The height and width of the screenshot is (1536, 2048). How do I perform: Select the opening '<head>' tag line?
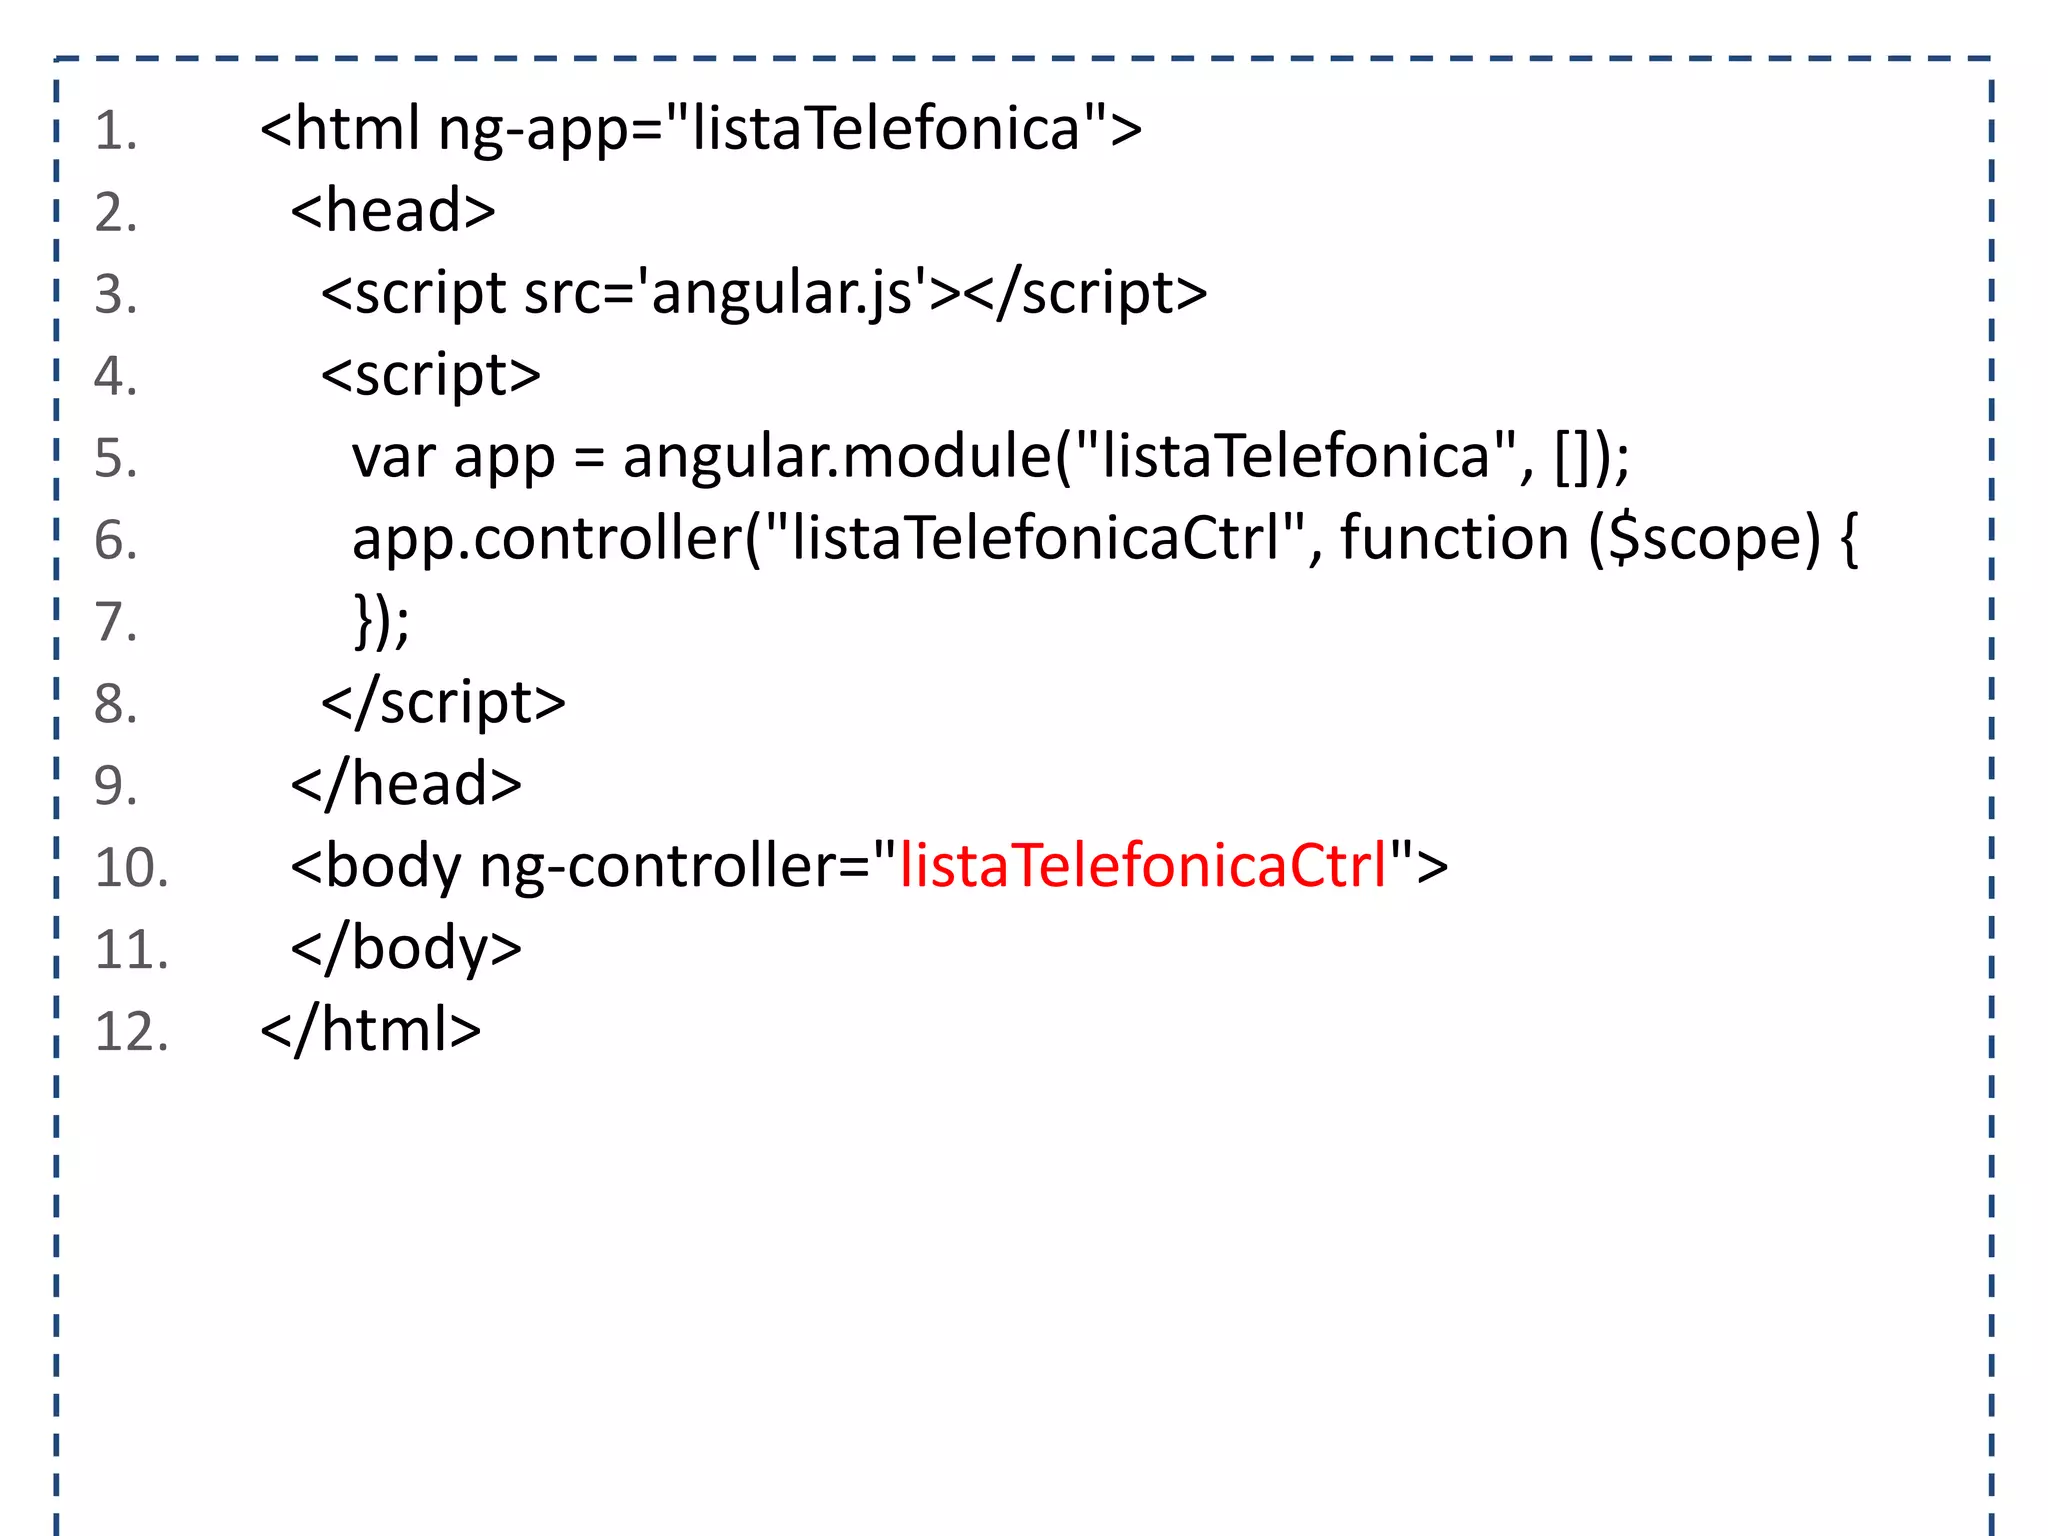pyautogui.click(x=393, y=211)
